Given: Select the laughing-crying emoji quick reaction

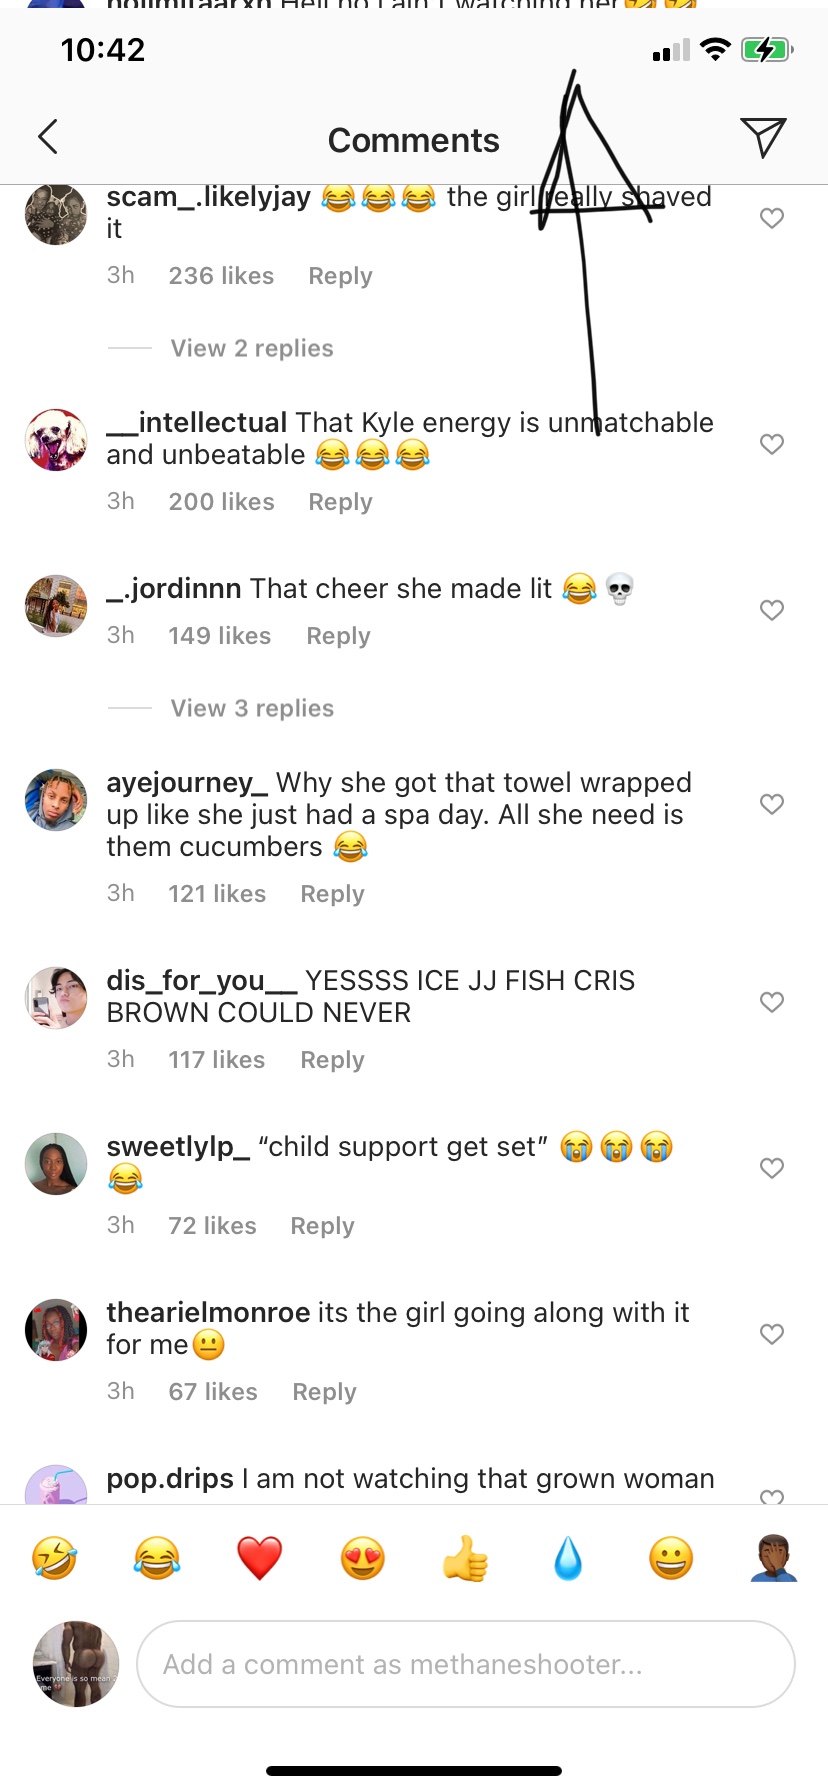Looking at the screenshot, I should pyautogui.click(x=156, y=1556).
